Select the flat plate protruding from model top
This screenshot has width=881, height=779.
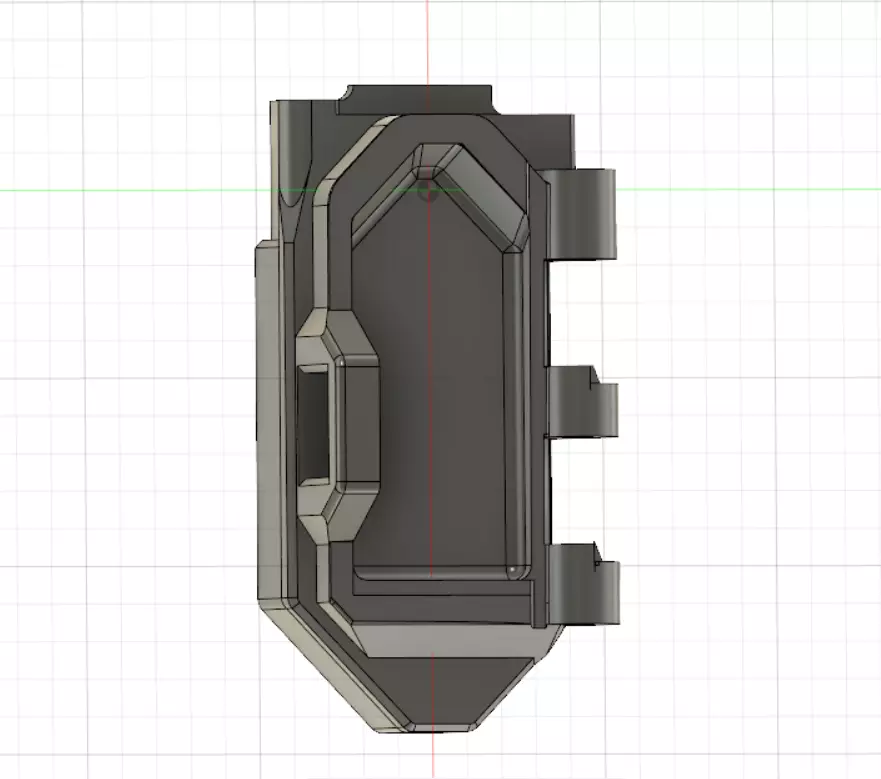[x=416, y=99]
